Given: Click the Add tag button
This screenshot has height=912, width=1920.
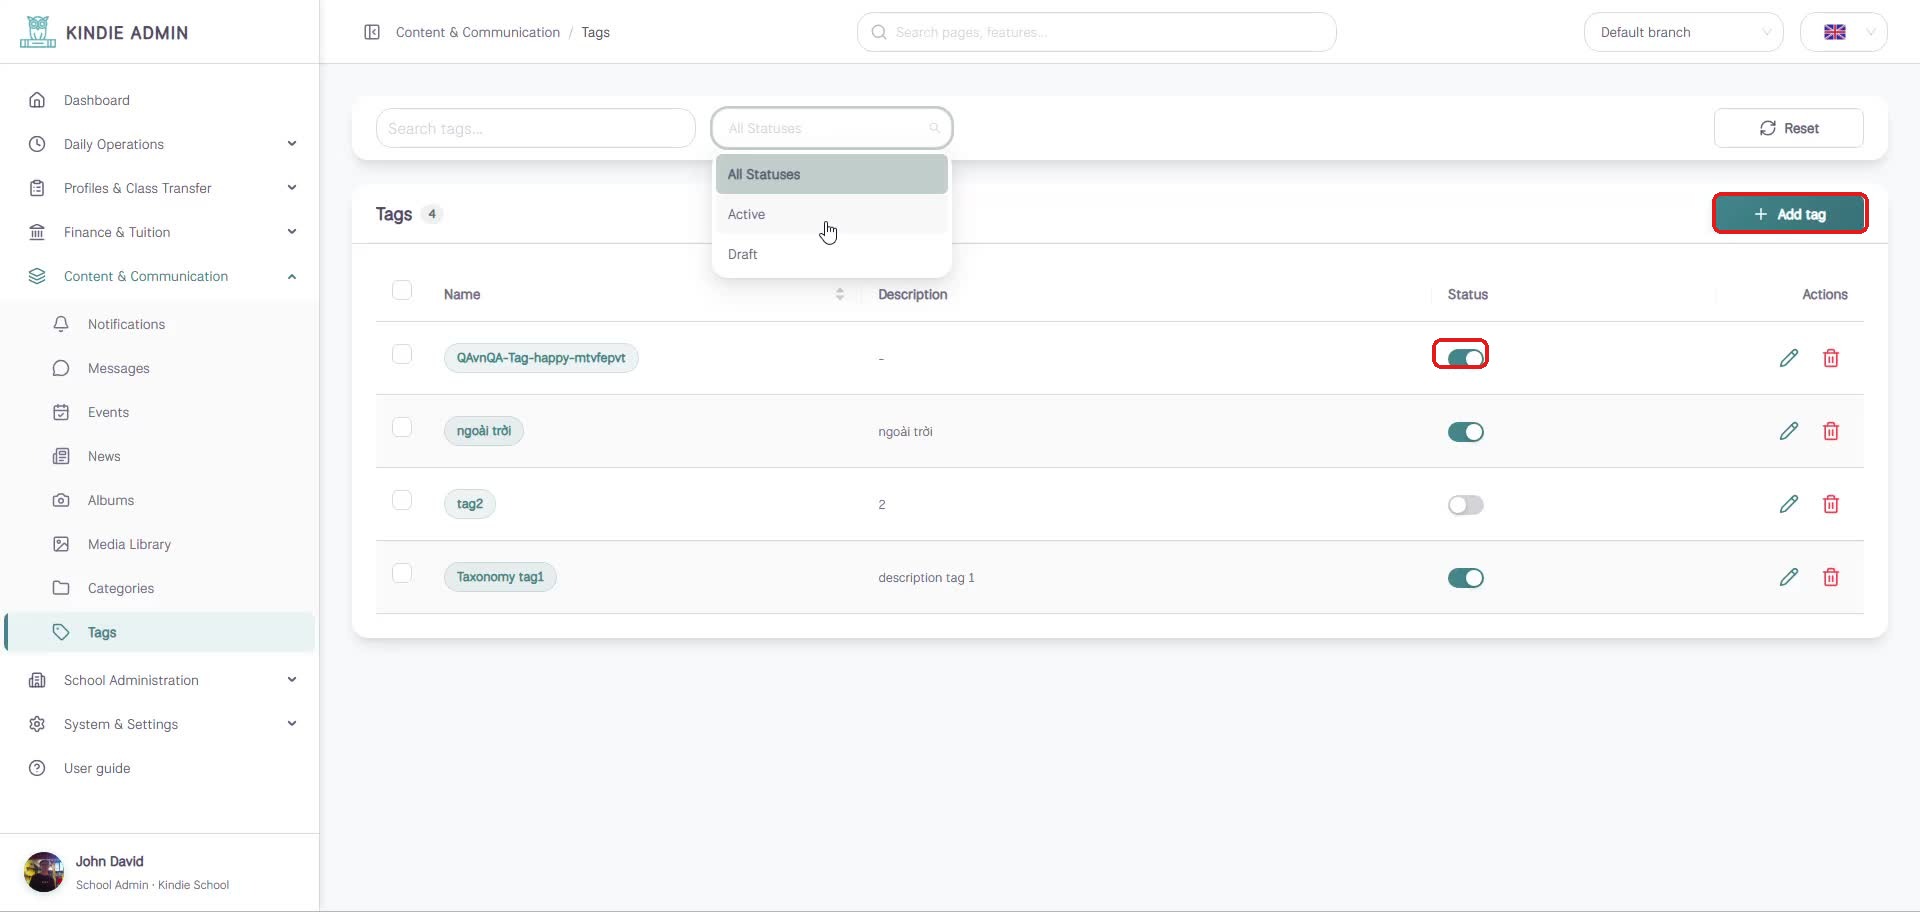Looking at the screenshot, I should pos(1790,214).
